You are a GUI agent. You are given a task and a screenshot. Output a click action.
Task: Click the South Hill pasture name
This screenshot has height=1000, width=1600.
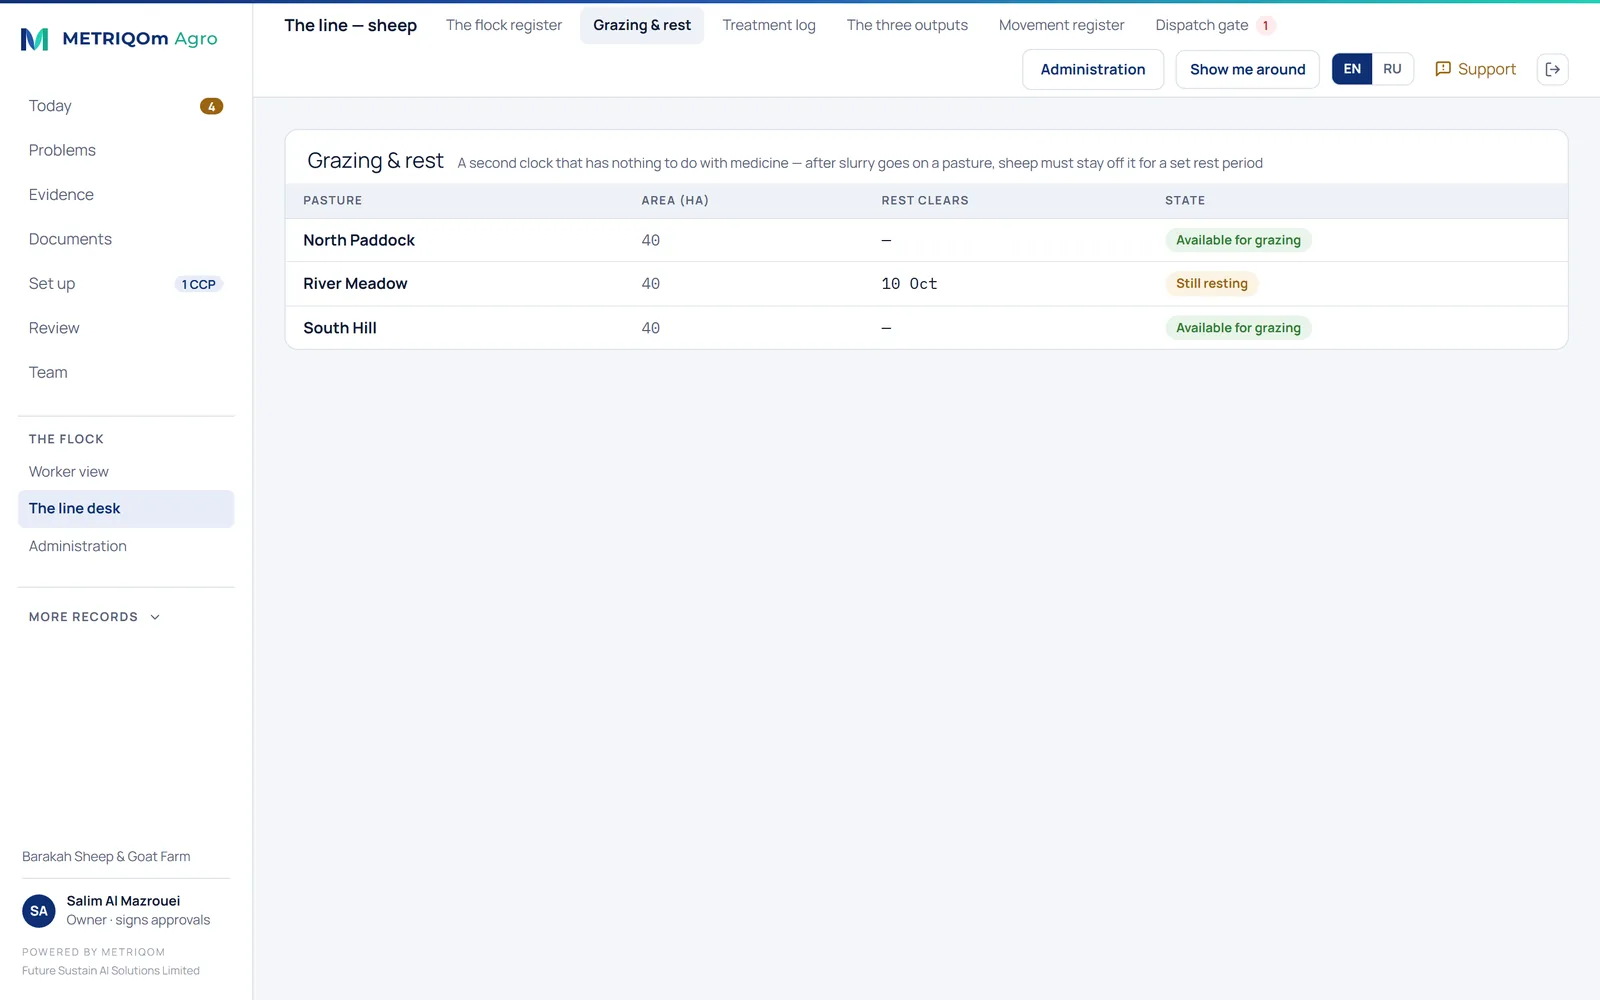340,328
